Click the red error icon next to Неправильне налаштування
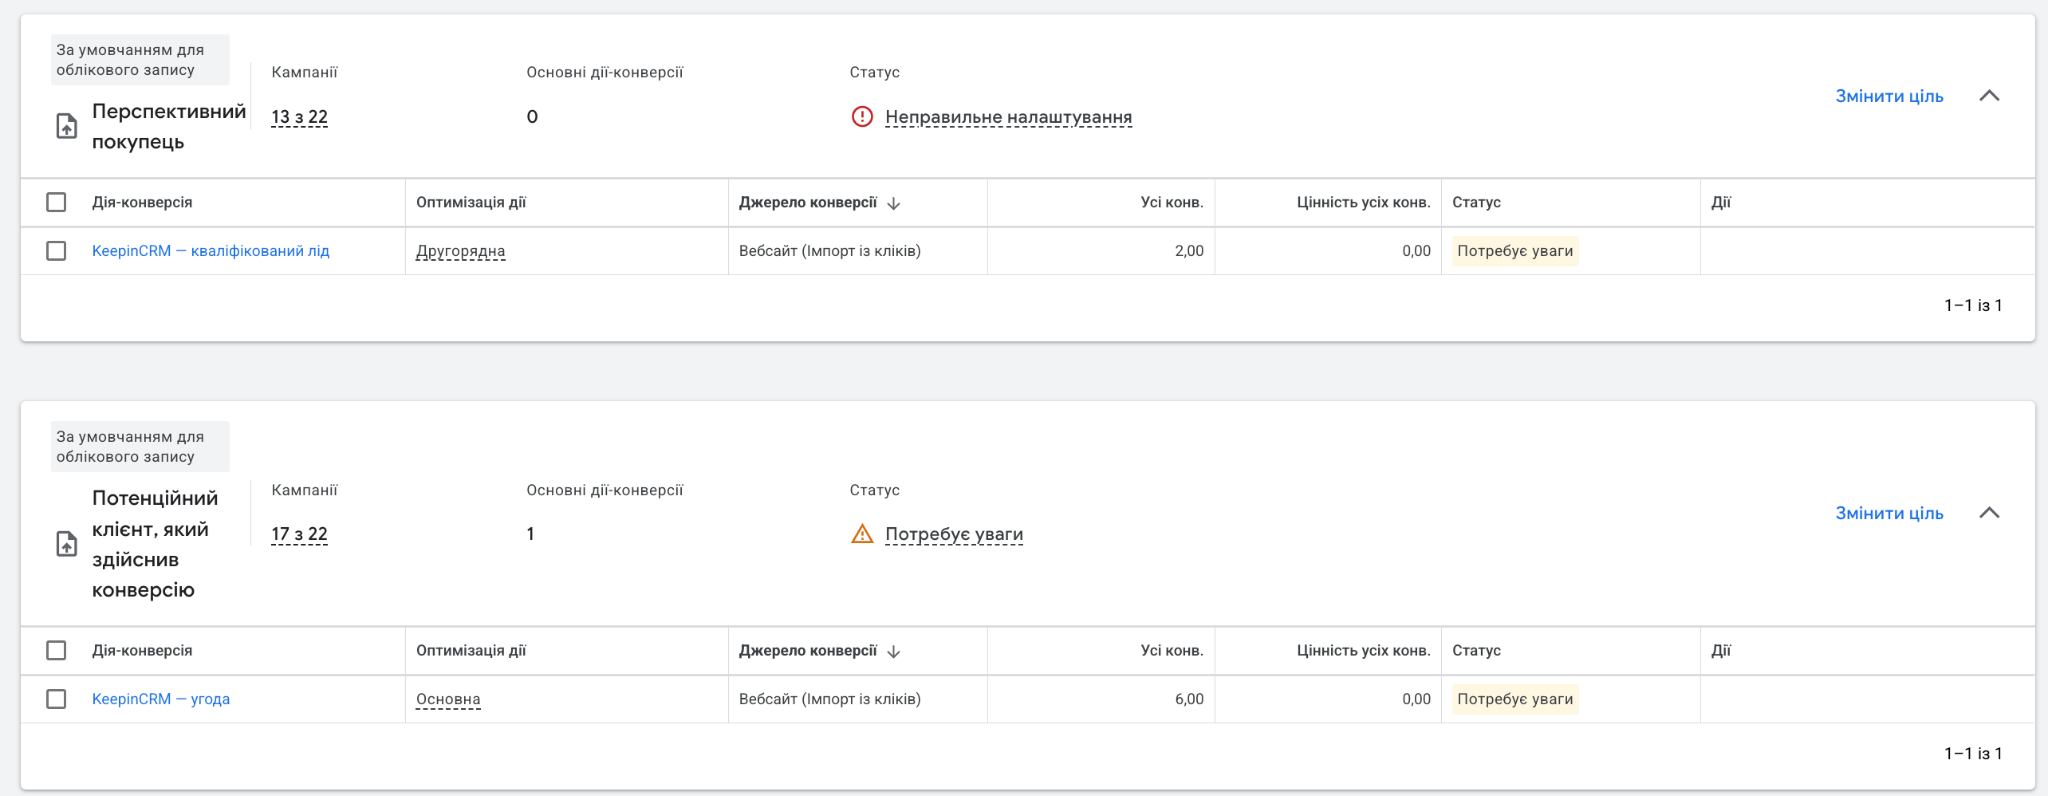This screenshot has width=2048, height=796. point(862,117)
